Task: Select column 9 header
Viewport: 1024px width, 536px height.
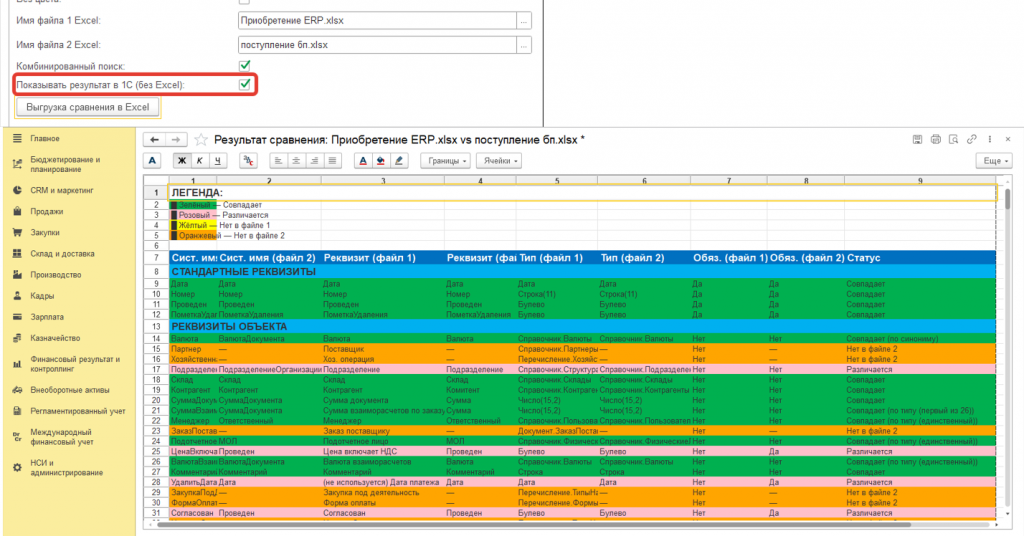Action: point(920,181)
